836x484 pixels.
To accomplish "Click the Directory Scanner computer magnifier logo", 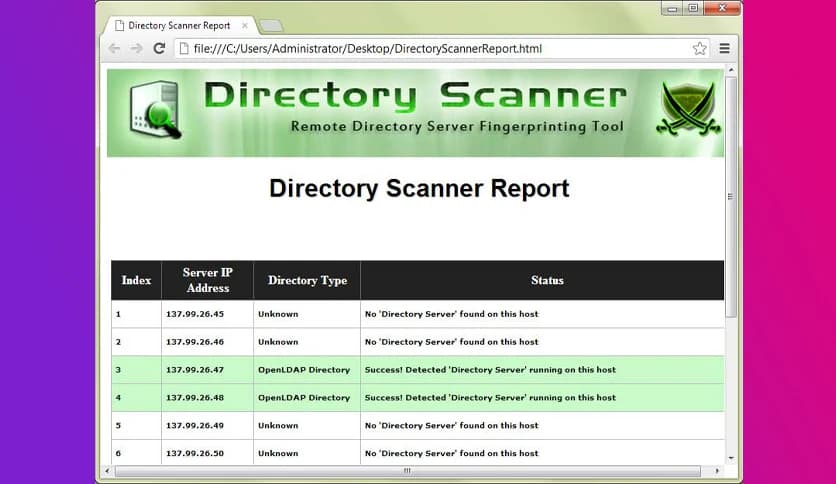I will pos(155,110).
